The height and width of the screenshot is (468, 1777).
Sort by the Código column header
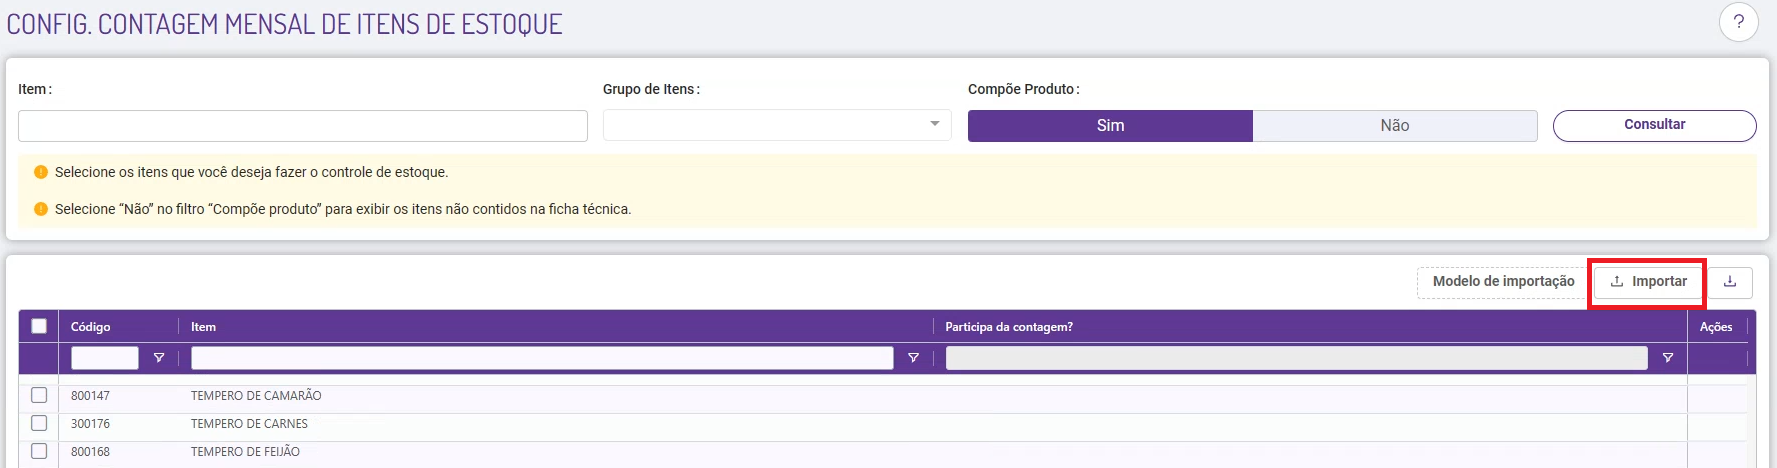[91, 327]
